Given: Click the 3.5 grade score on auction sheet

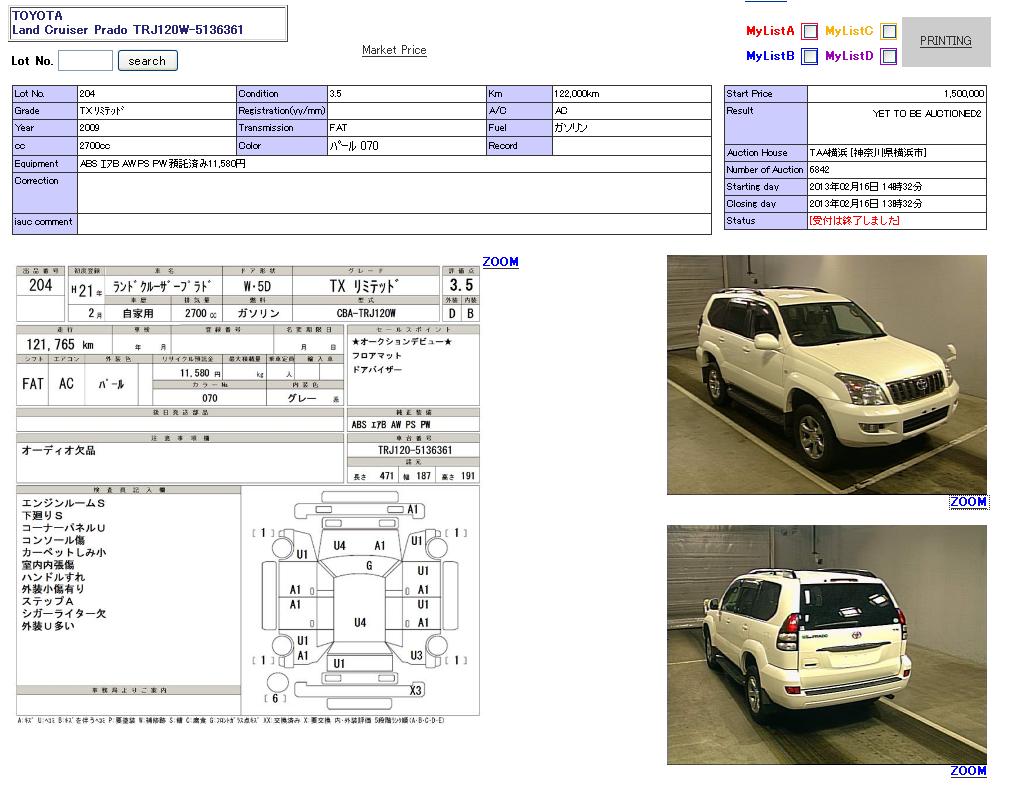Looking at the screenshot, I should [461, 286].
